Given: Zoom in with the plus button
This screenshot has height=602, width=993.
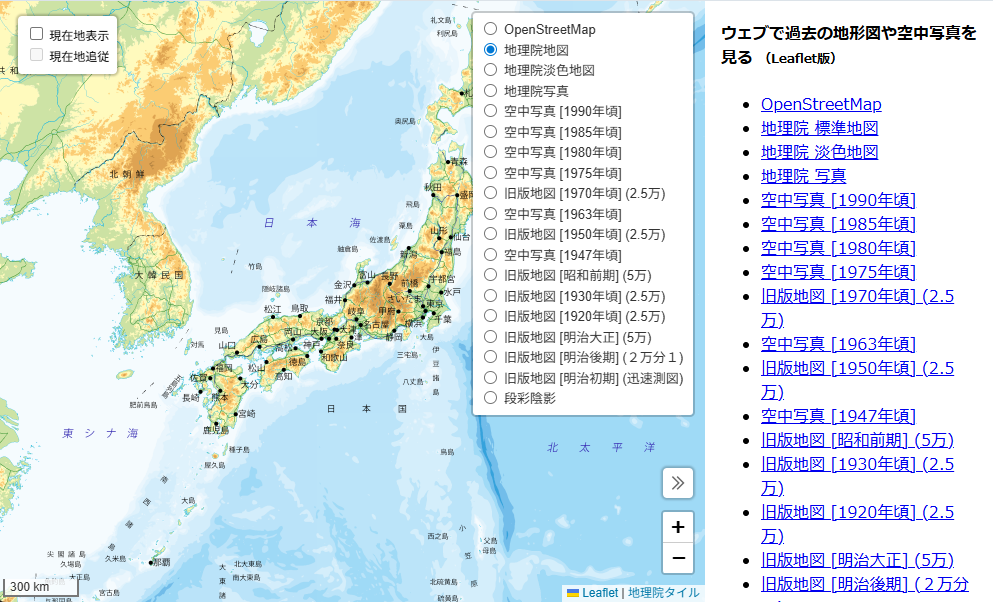Looking at the screenshot, I should click(678, 527).
